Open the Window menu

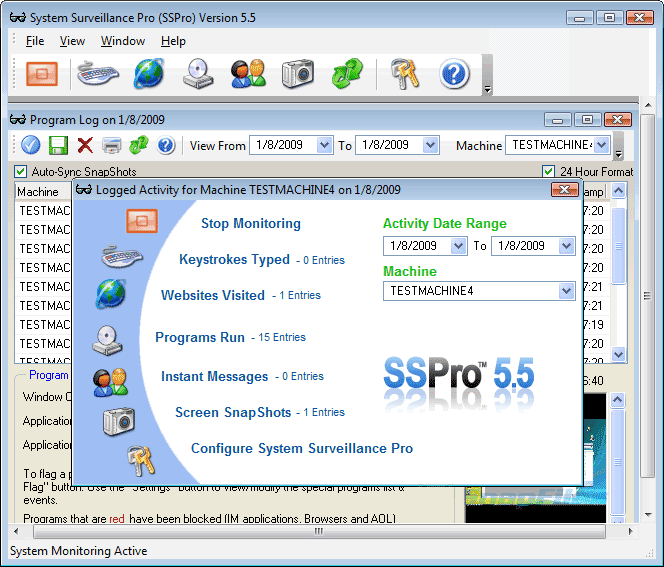(x=123, y=41)
